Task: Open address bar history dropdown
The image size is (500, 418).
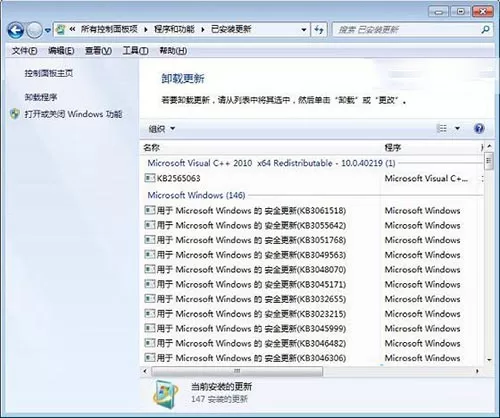Action: [304, 30]
